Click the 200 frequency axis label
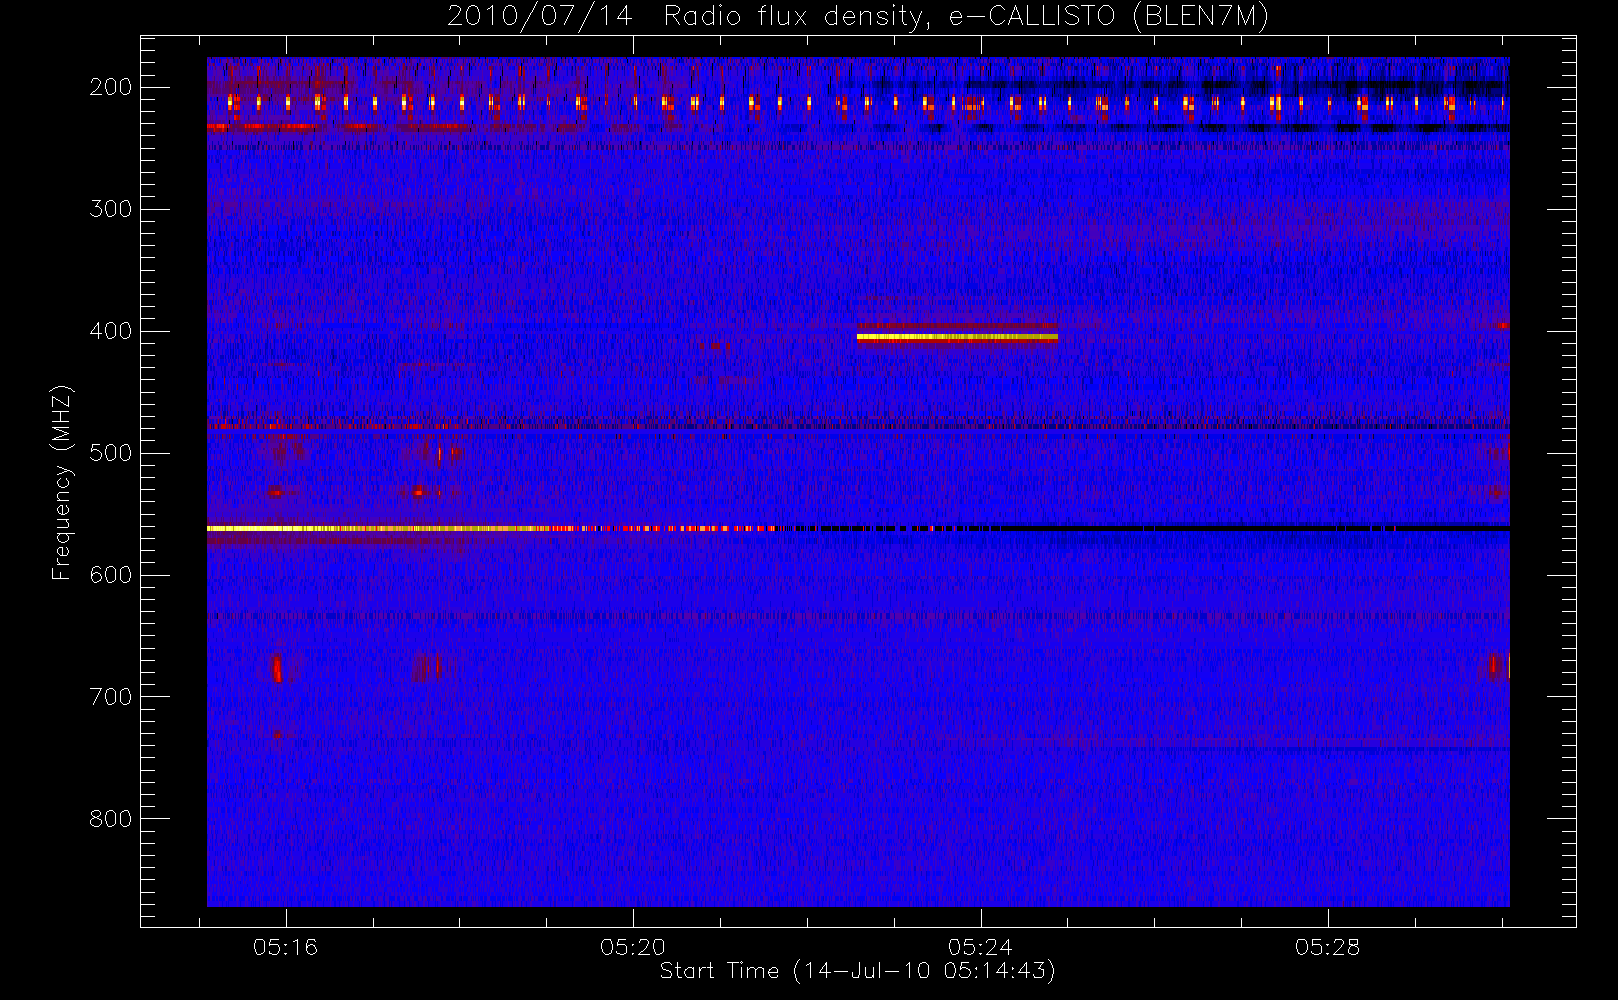Viewport: 1618px width, 1000px height. (x=111, y=87)
